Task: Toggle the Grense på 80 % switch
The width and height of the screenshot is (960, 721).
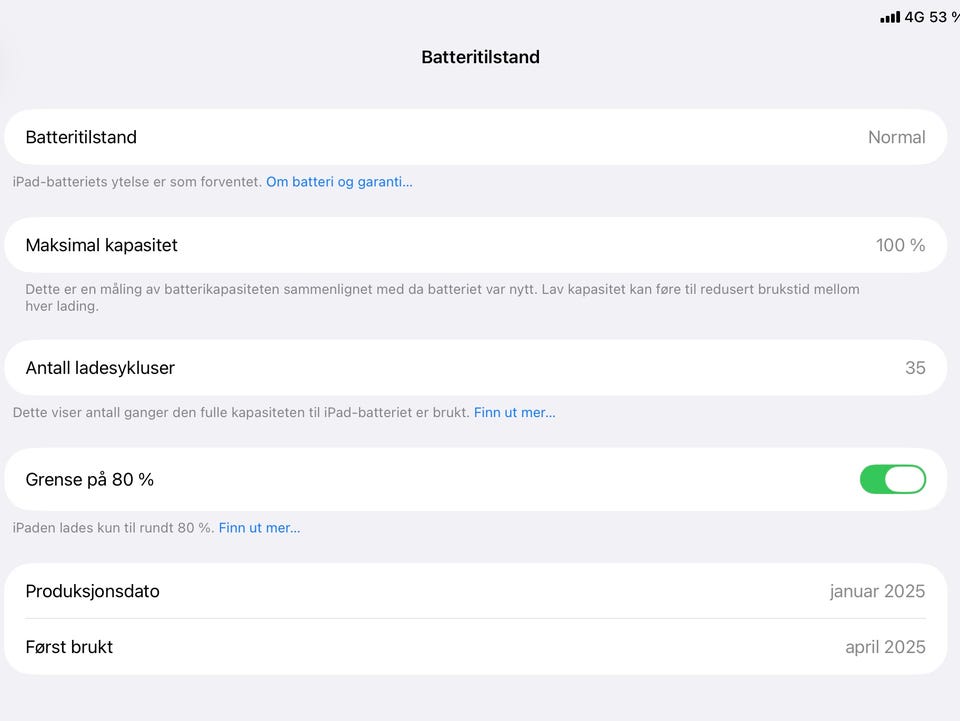Action: pos(892,480)
